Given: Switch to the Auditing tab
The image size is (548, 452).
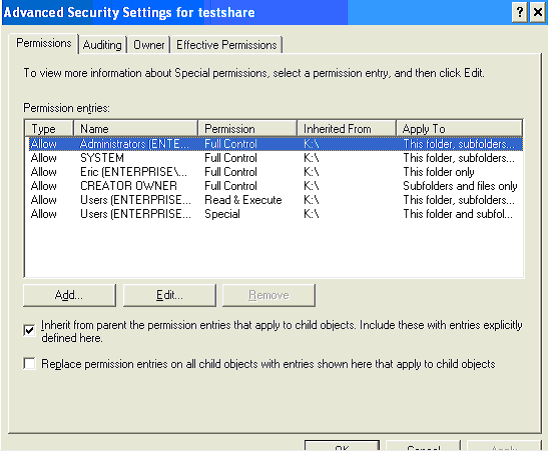Looking at the screenshot, I should tap(102, 45).
